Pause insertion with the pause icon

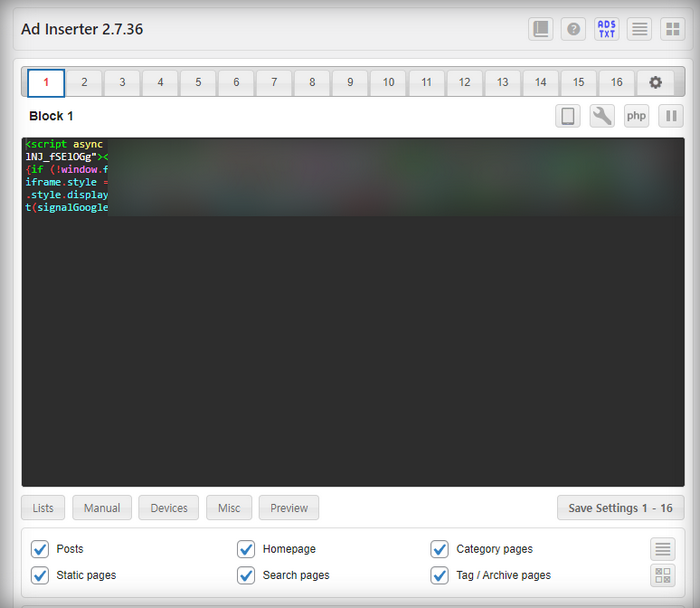click(x=671, y=117)
